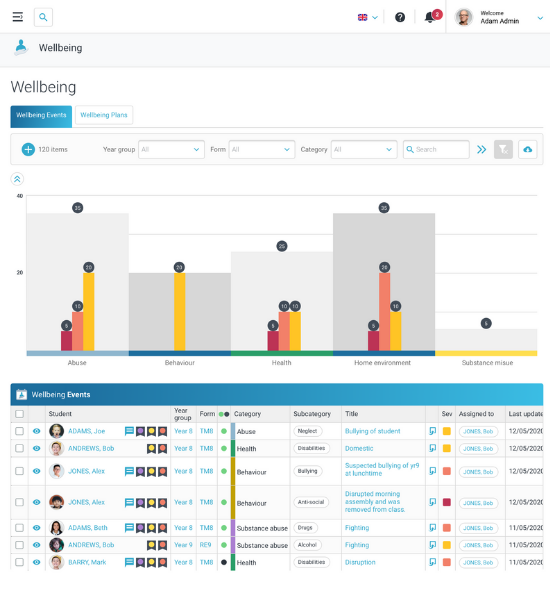
Task: Click into the filter Search field
Action: (x=436, y=149)
